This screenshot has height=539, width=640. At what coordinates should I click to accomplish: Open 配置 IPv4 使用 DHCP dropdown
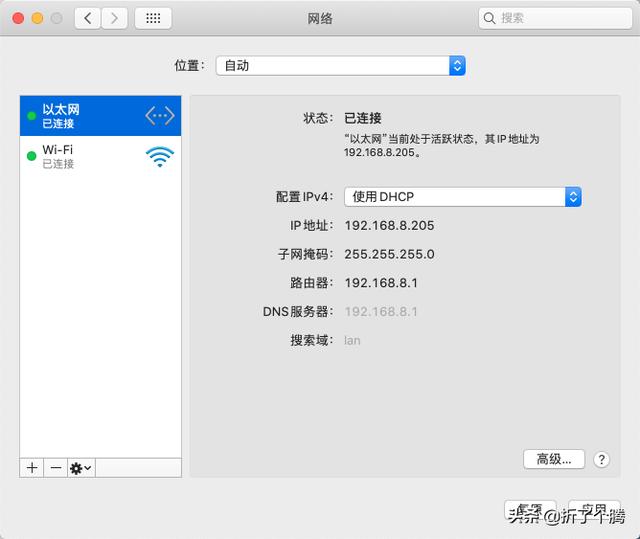[x=463, y=197]
